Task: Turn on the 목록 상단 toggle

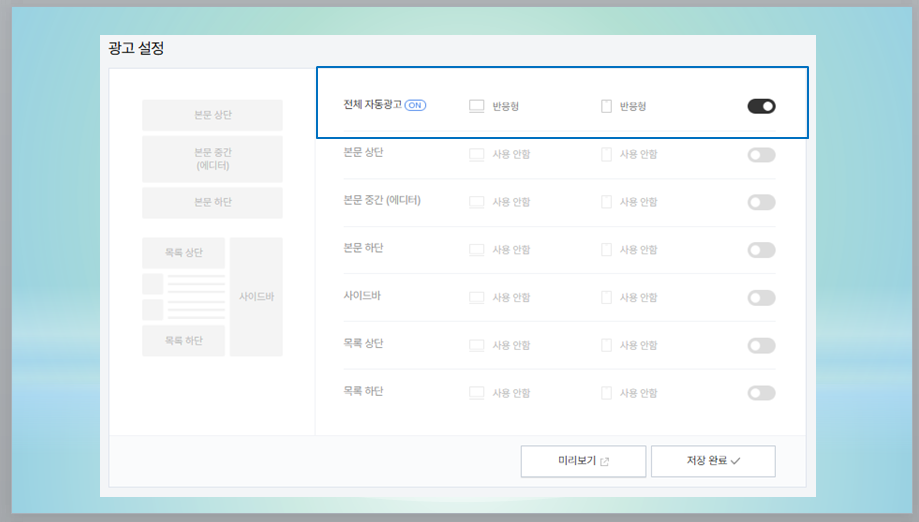Action: [x=761, y=346]
